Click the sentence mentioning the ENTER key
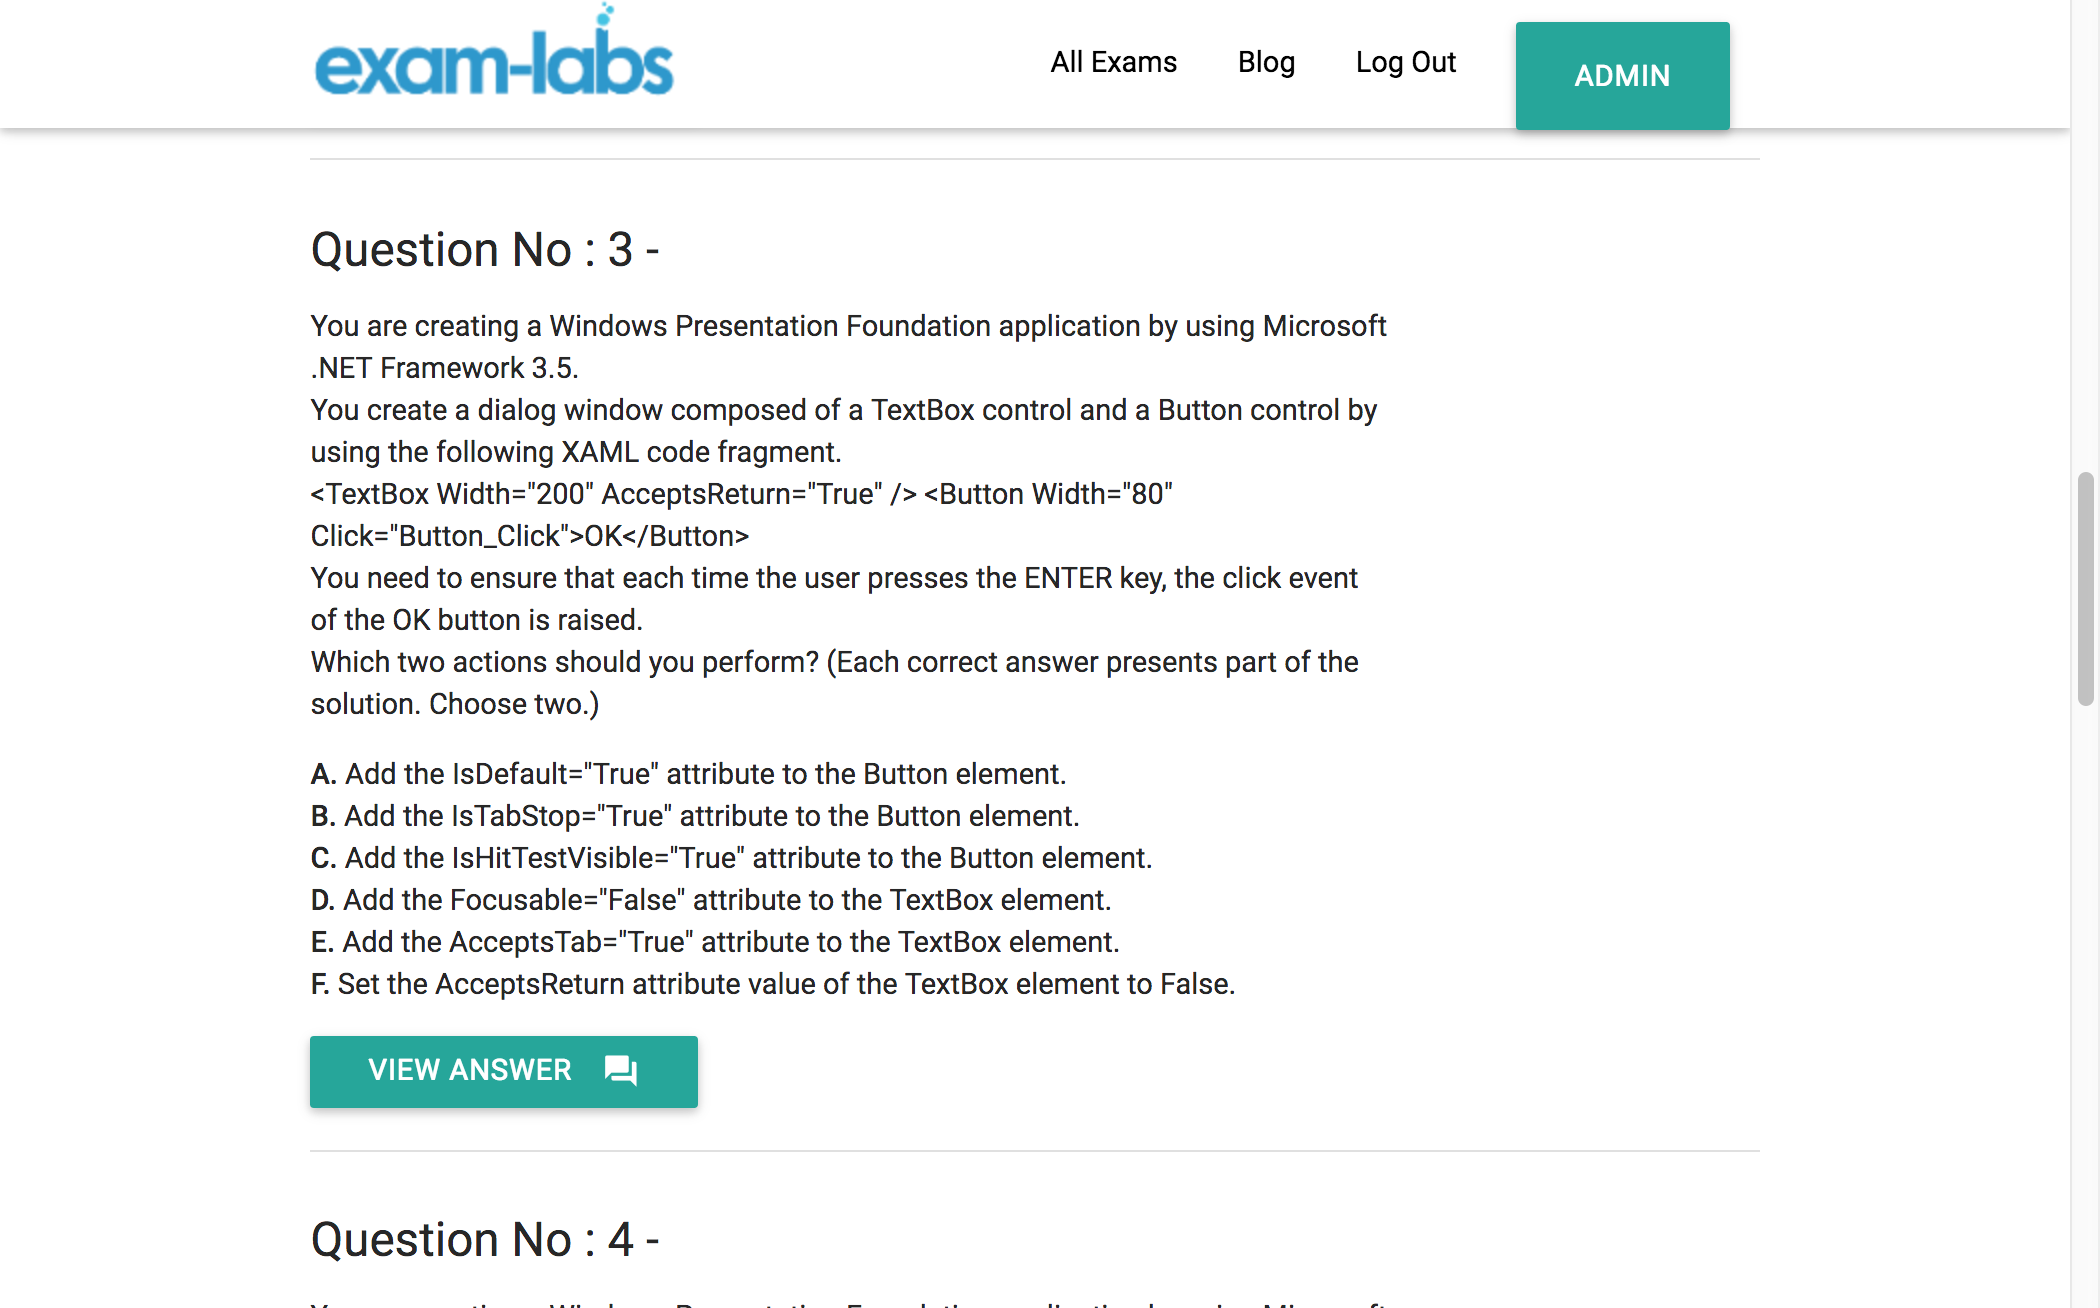The height and width of the screenshot is (1308, 2100). click(834, 599)
